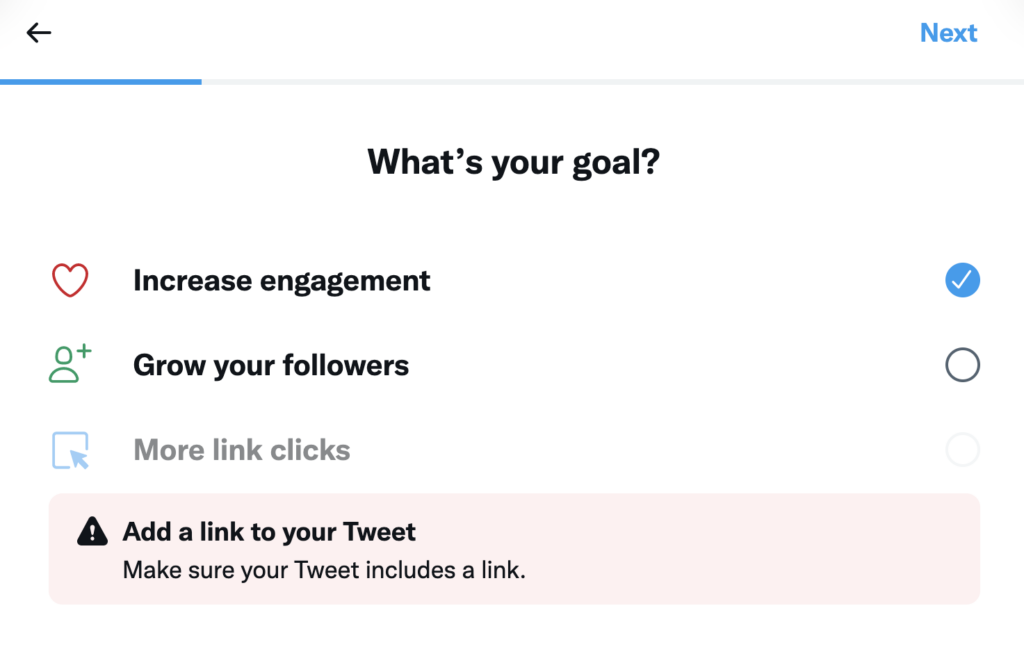Click the More link clicks label text
Viewport: 1024px width, 665px height.
click(241, 450)
